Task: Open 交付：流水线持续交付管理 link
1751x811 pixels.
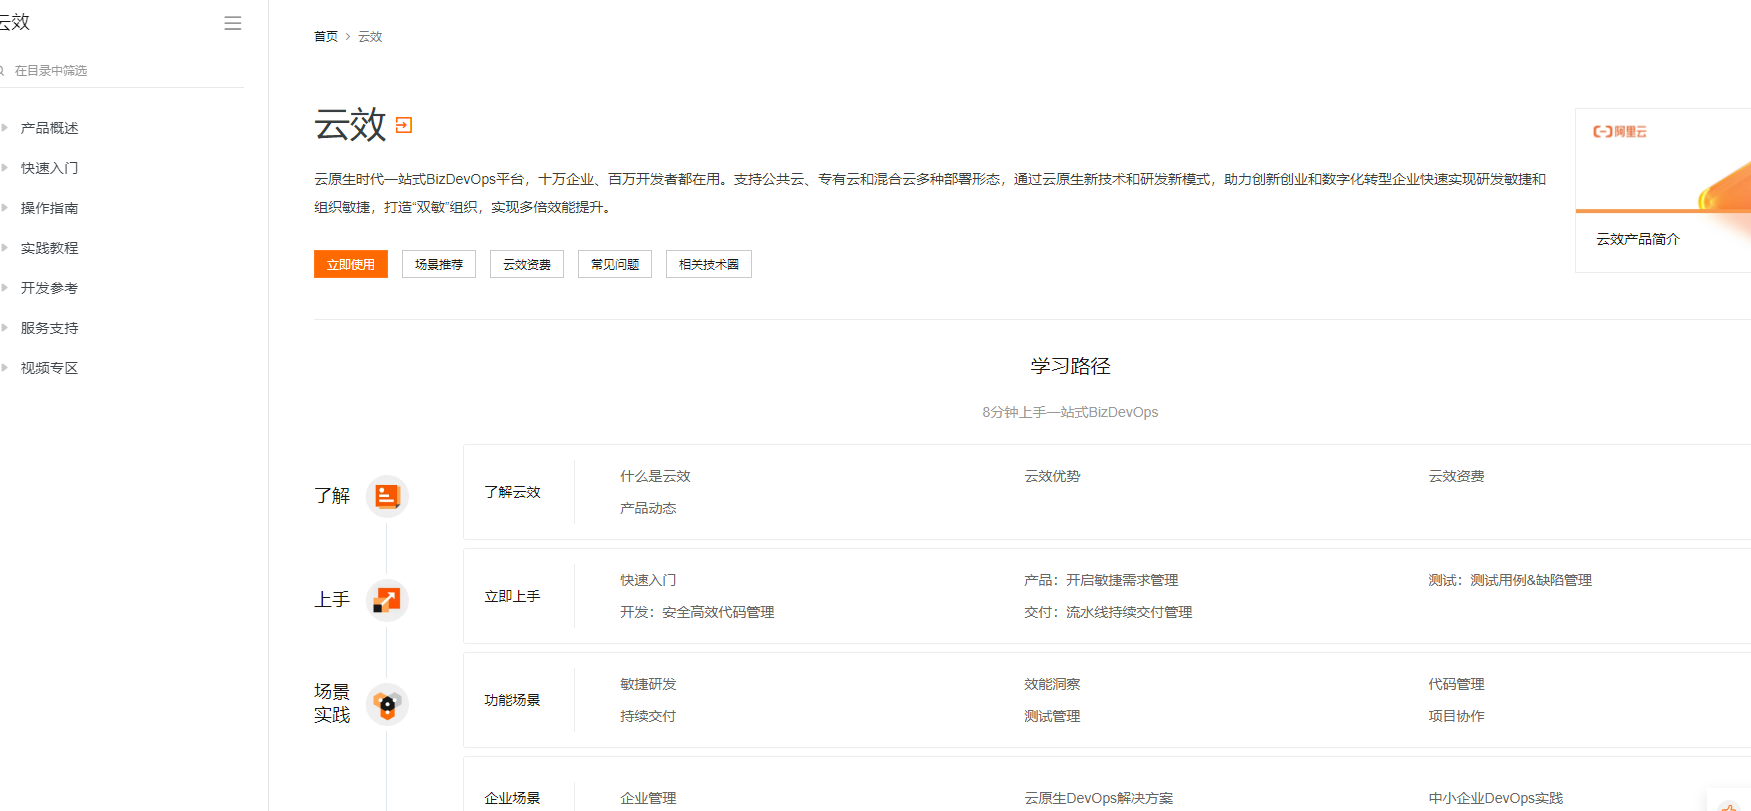Action: 1108,612
